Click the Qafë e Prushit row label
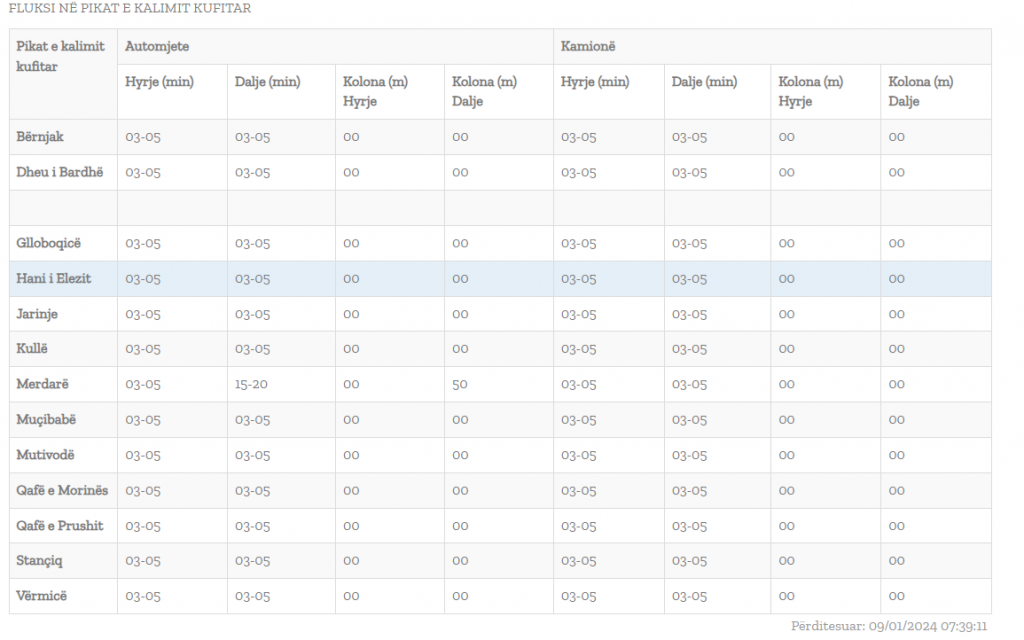Image resolution: width=1024 pixels, height=640 pixels. [60, 526]
